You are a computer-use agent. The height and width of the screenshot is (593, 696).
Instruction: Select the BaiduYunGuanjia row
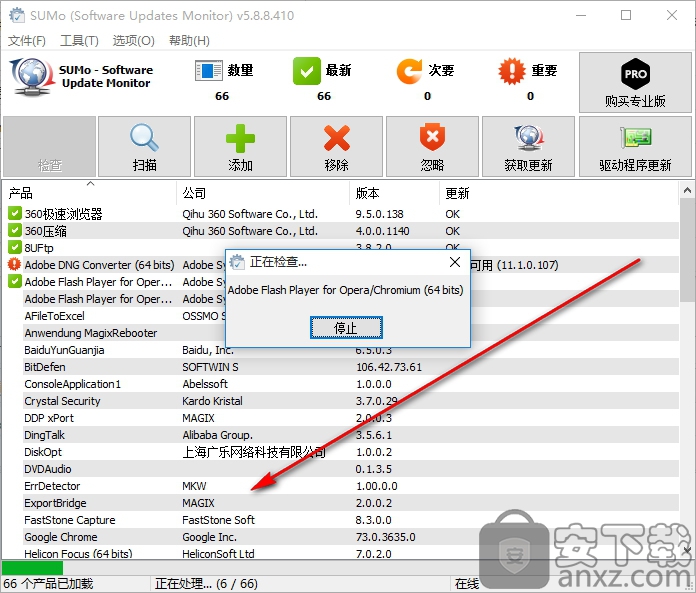340,350
